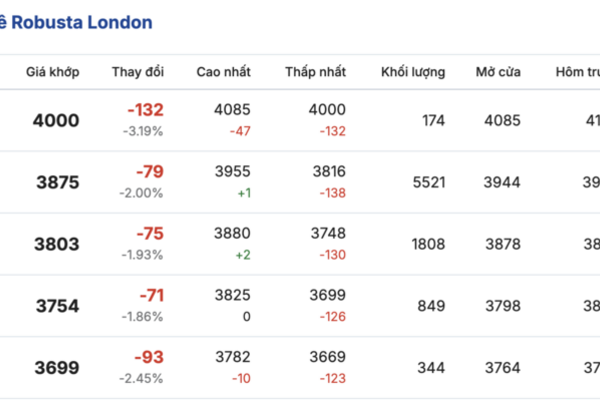This screenshot has height=400, width=600.
Task: Select the 3816 lowest price value
Action: coord(328,171)
